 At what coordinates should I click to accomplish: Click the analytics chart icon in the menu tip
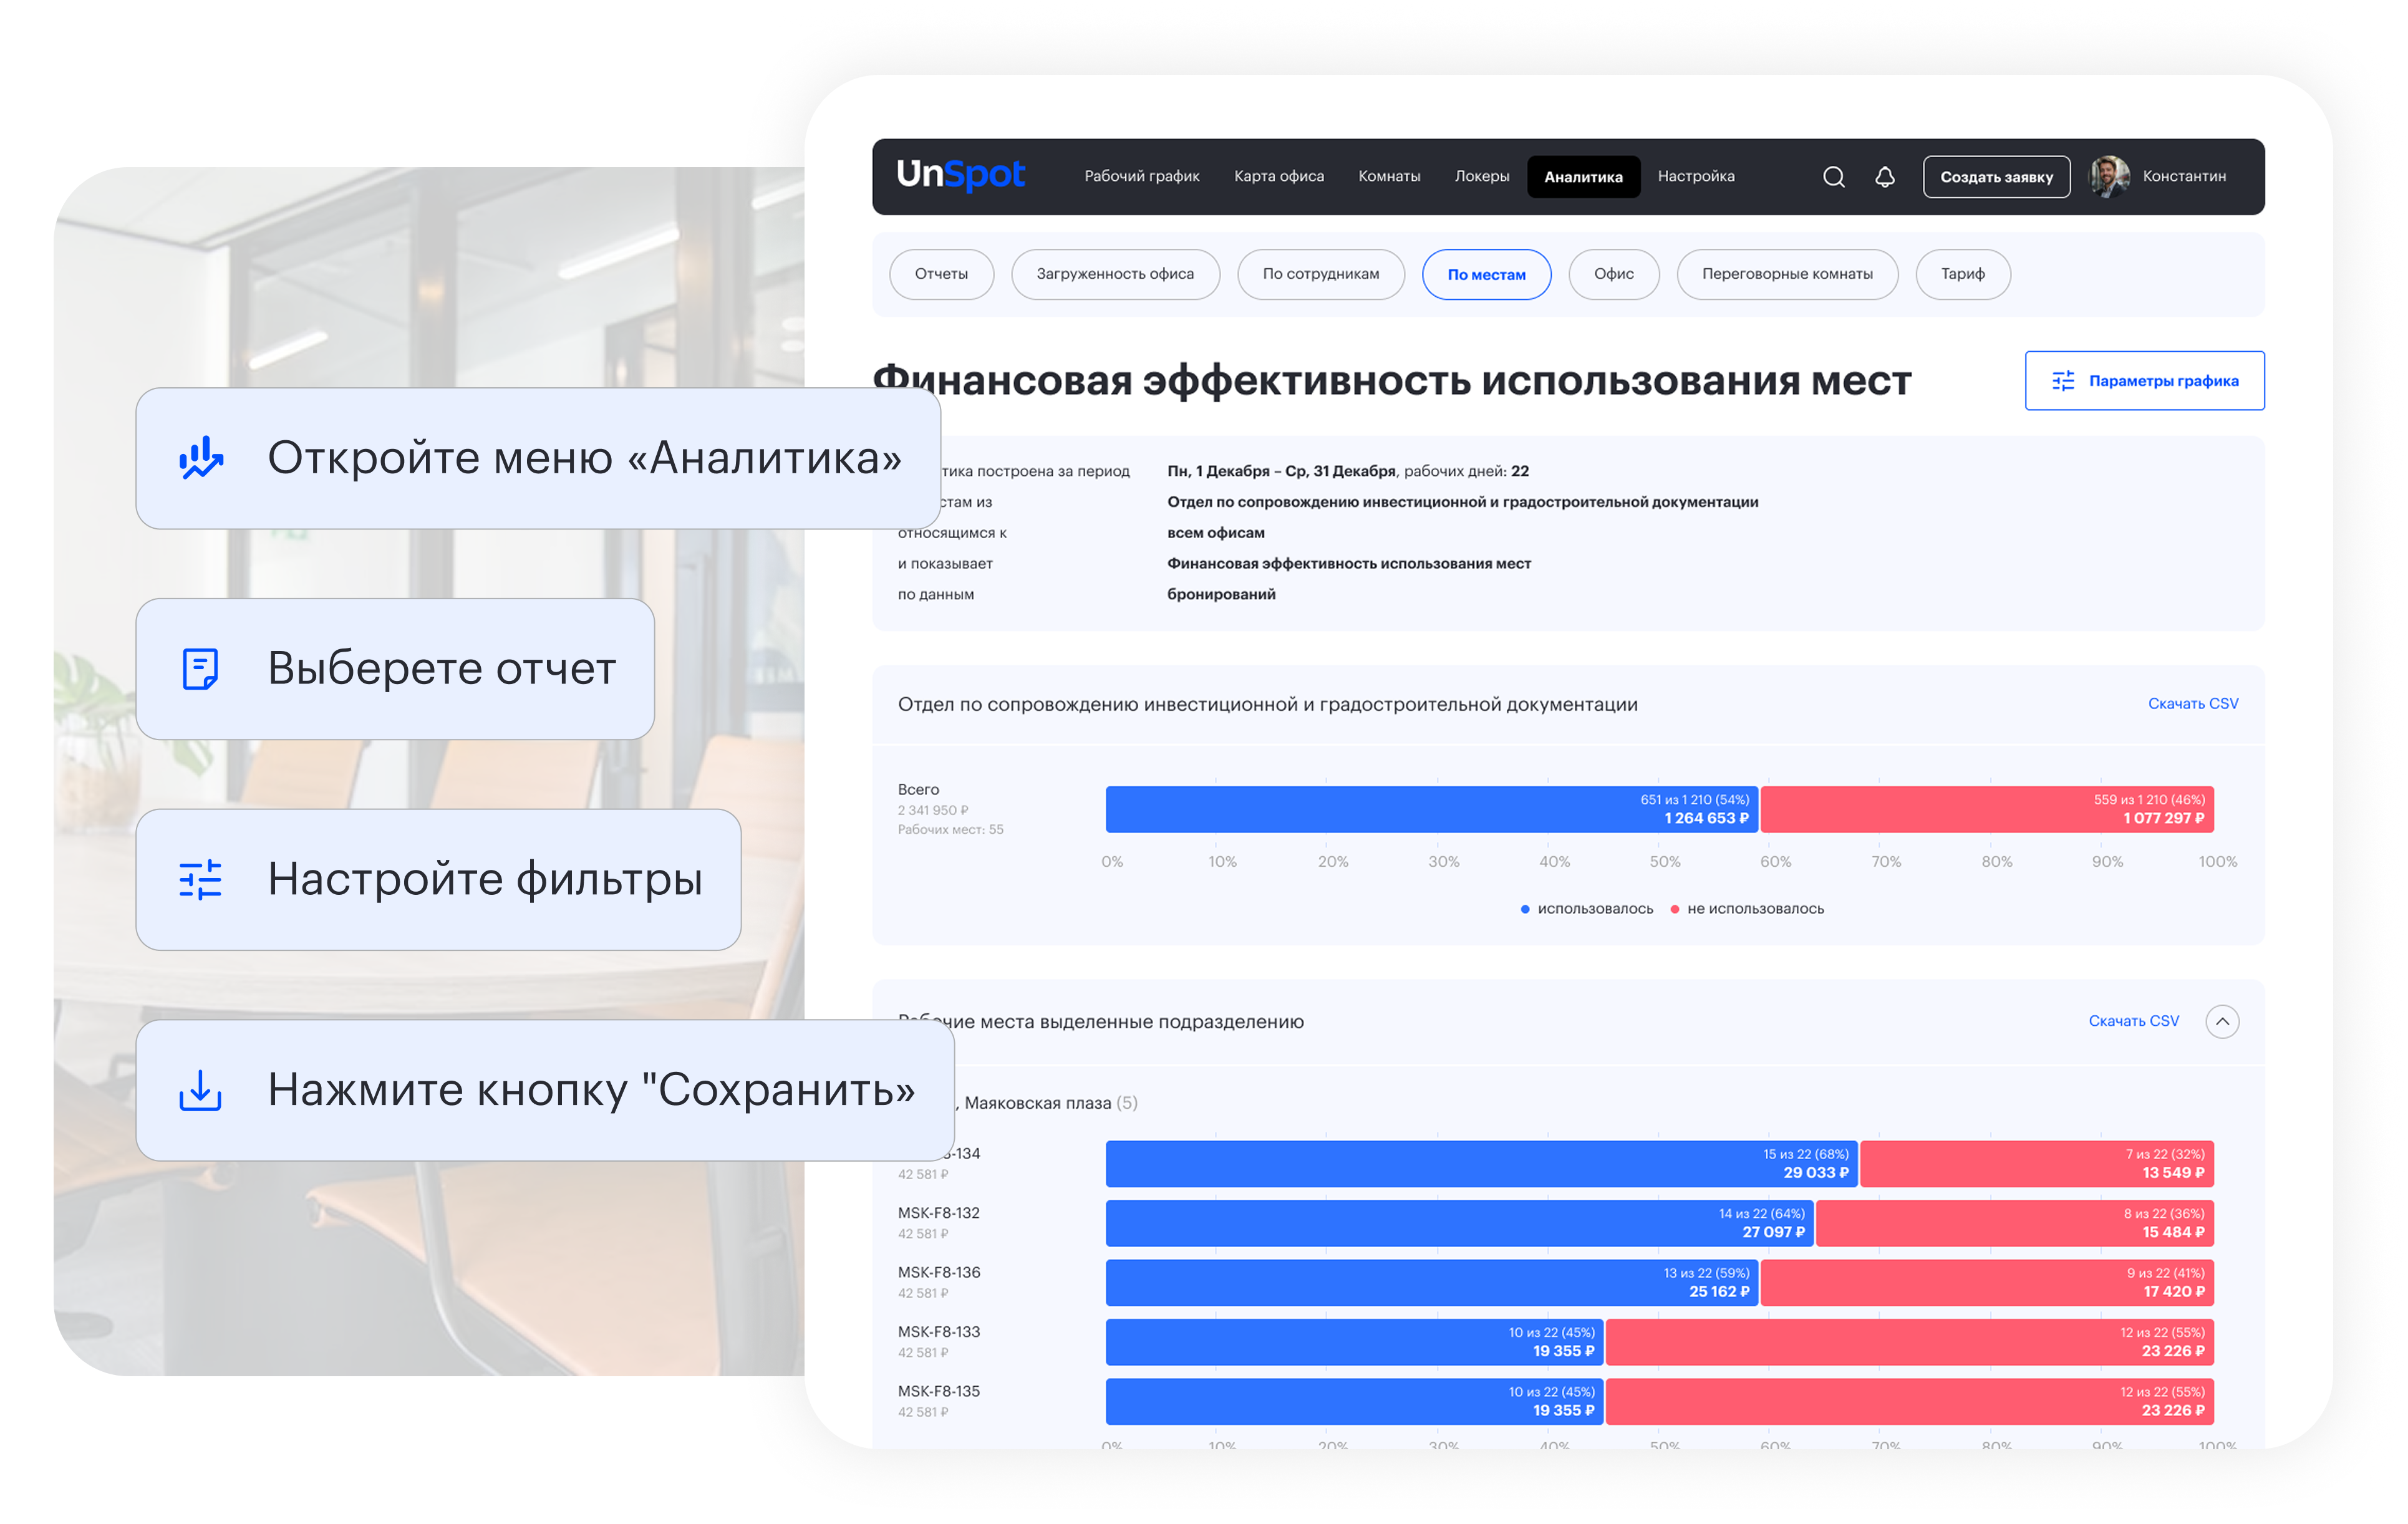(201, 458)
